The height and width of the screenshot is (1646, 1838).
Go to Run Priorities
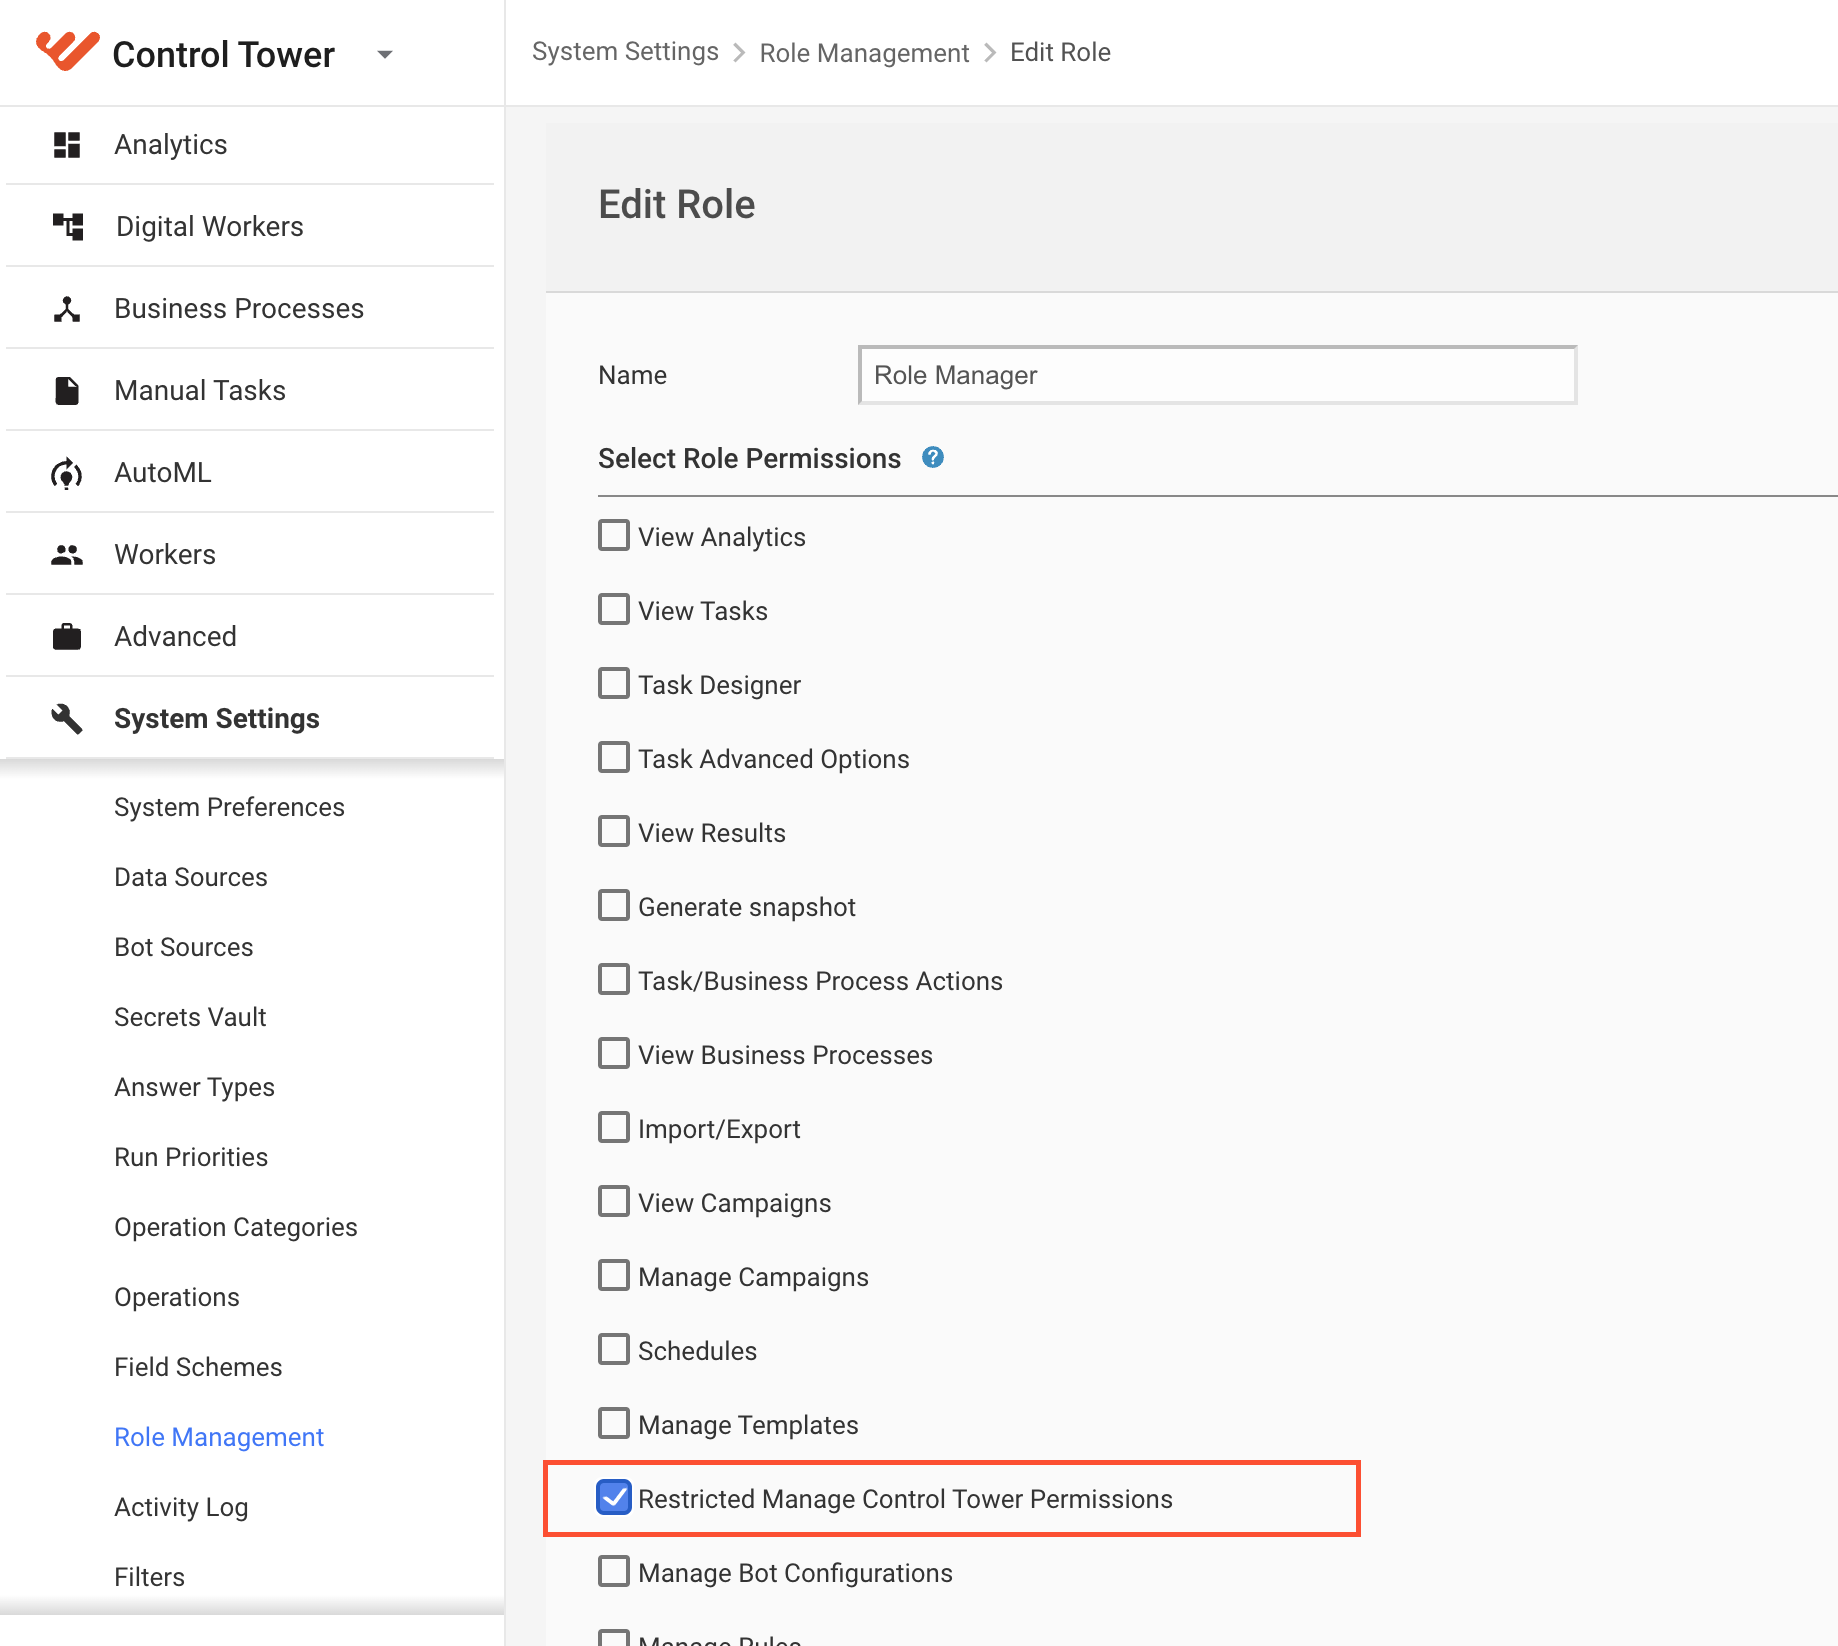point(191,1157)
